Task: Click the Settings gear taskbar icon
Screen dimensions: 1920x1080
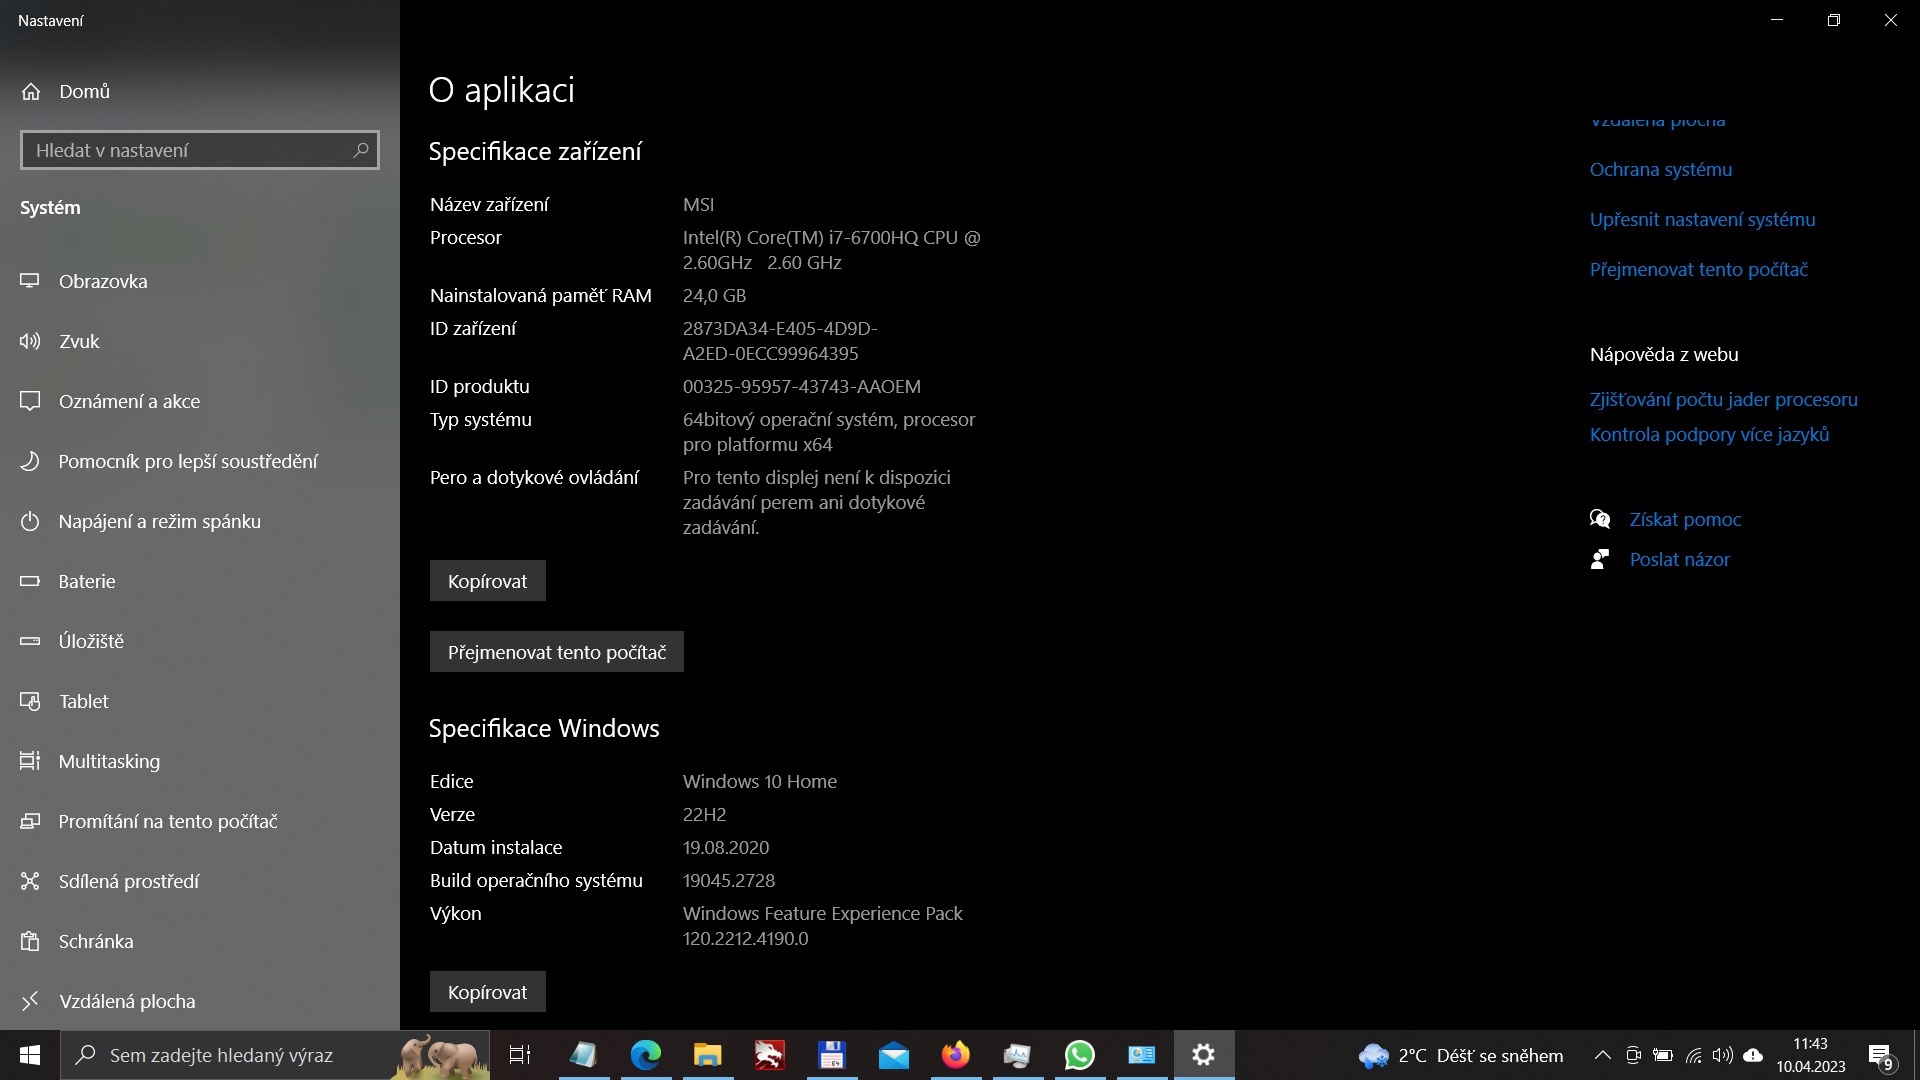Action: pos(1204,1055)
